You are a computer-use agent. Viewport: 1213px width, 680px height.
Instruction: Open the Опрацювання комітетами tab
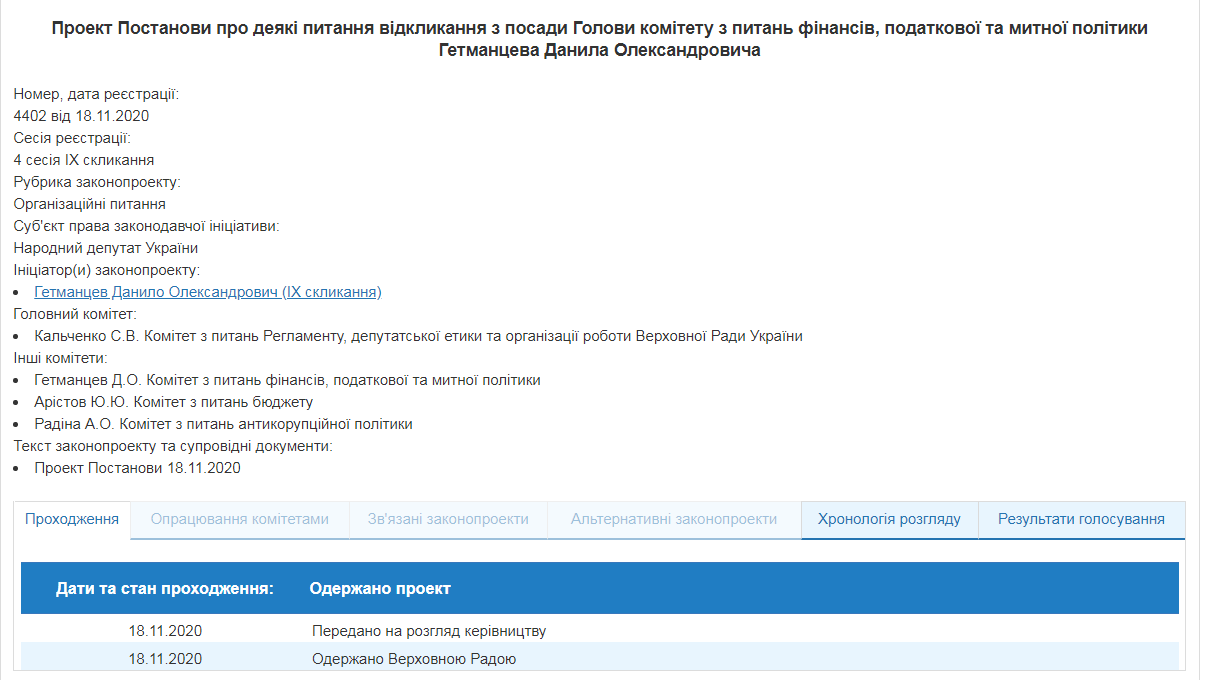click(x=239, y=519)
